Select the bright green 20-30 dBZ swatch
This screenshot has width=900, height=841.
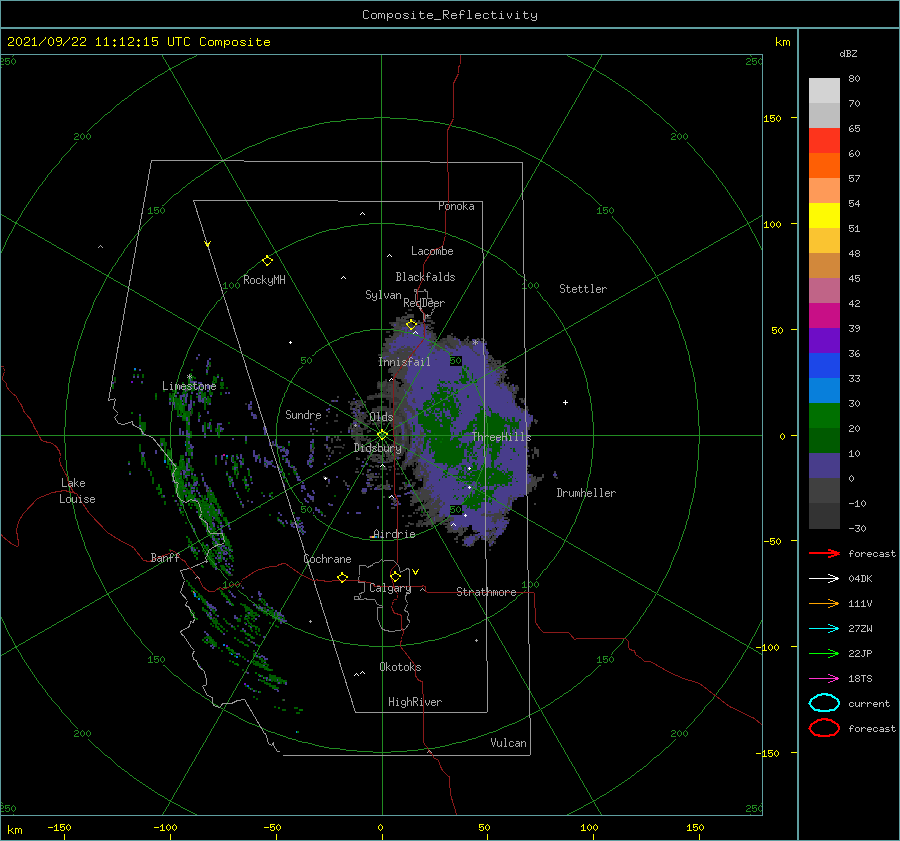click(x=824, y=416)
